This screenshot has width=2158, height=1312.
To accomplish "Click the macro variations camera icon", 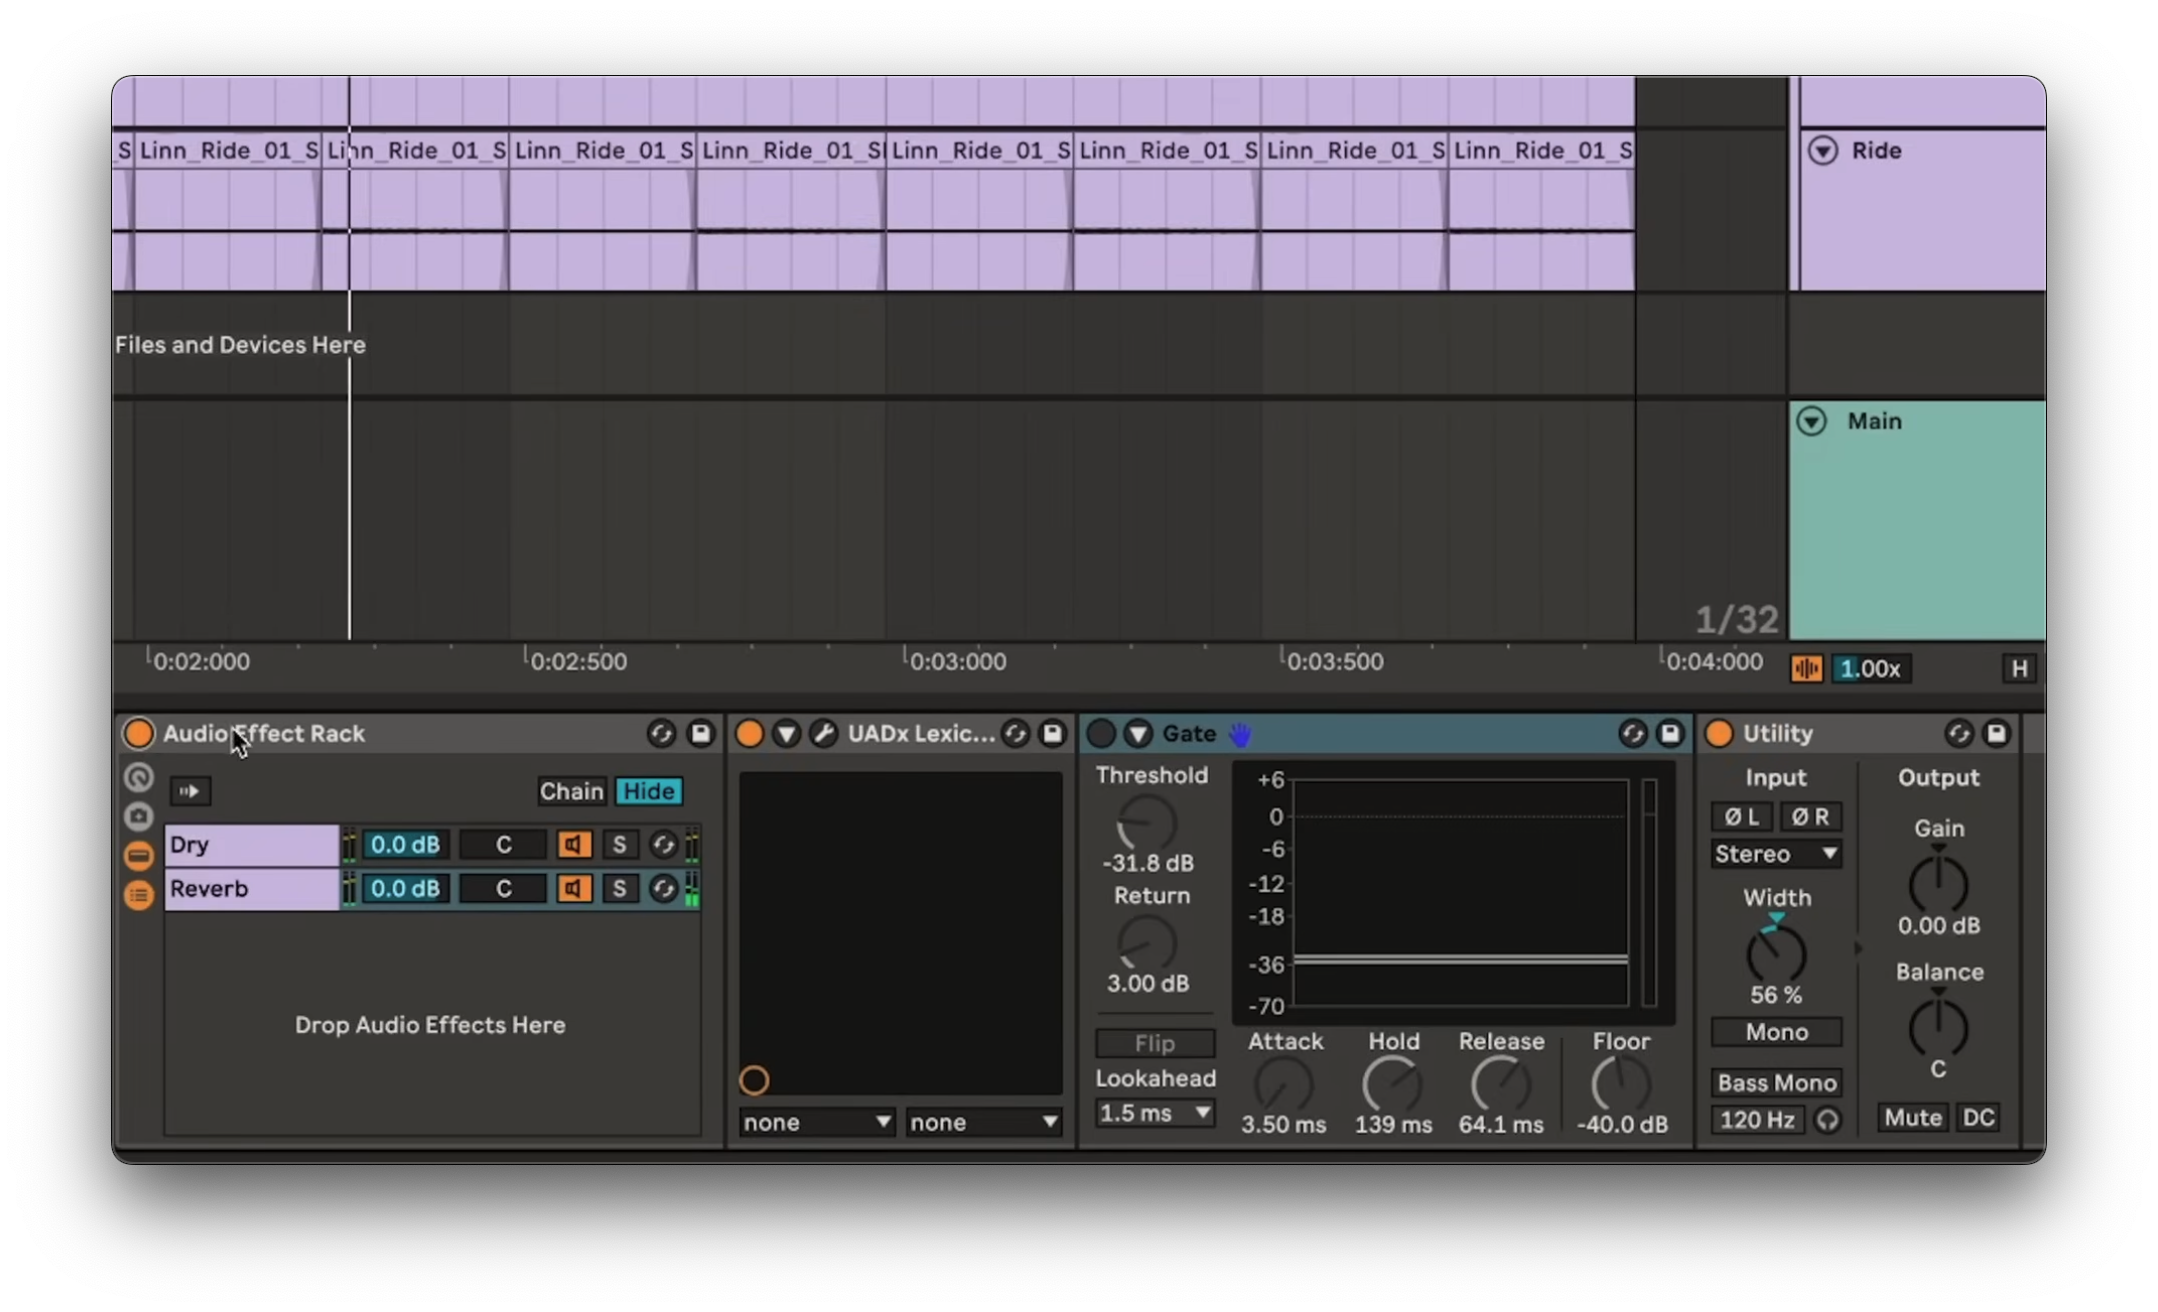I will click(x=139, y=816).
